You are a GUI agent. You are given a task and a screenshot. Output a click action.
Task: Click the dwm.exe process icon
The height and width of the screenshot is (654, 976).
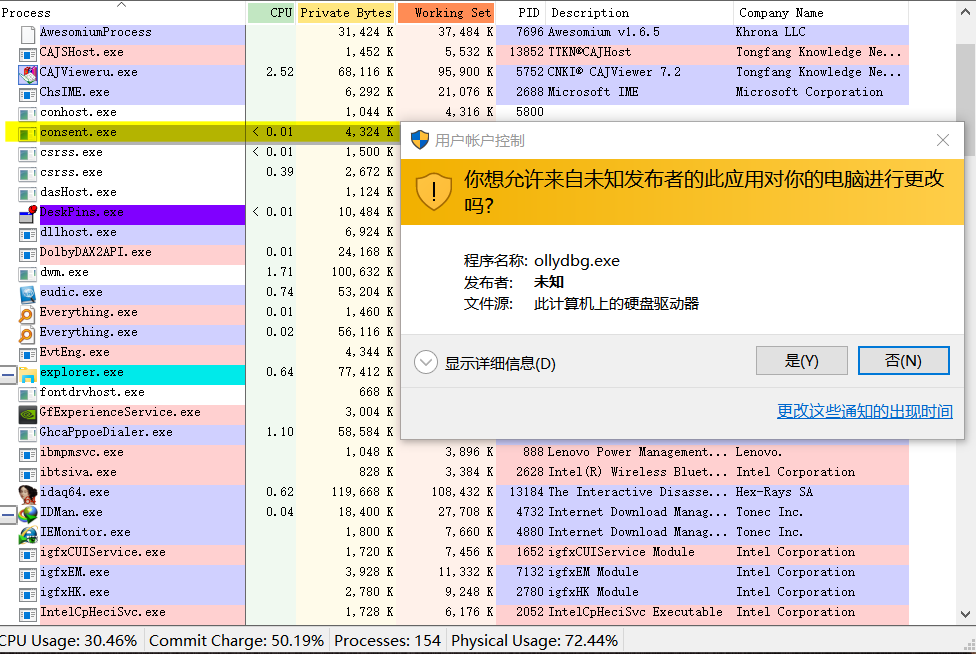(x=27, y=274)
